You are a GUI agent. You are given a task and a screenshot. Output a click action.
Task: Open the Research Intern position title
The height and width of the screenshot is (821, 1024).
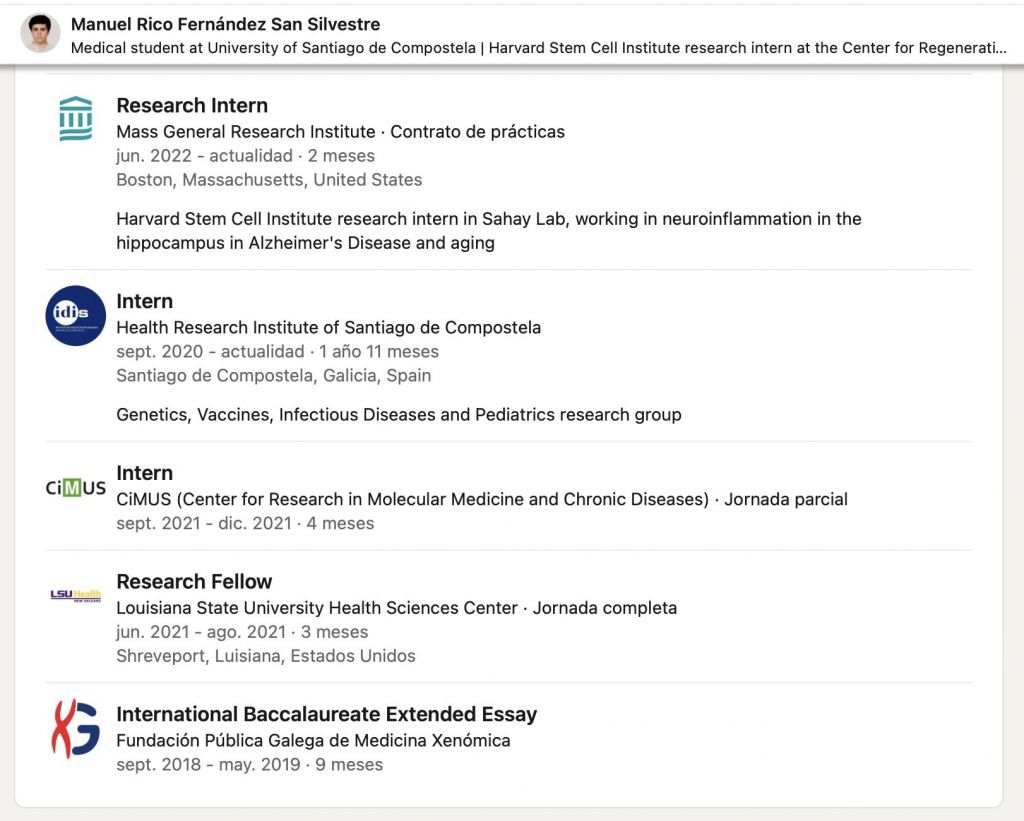(192, 105)
